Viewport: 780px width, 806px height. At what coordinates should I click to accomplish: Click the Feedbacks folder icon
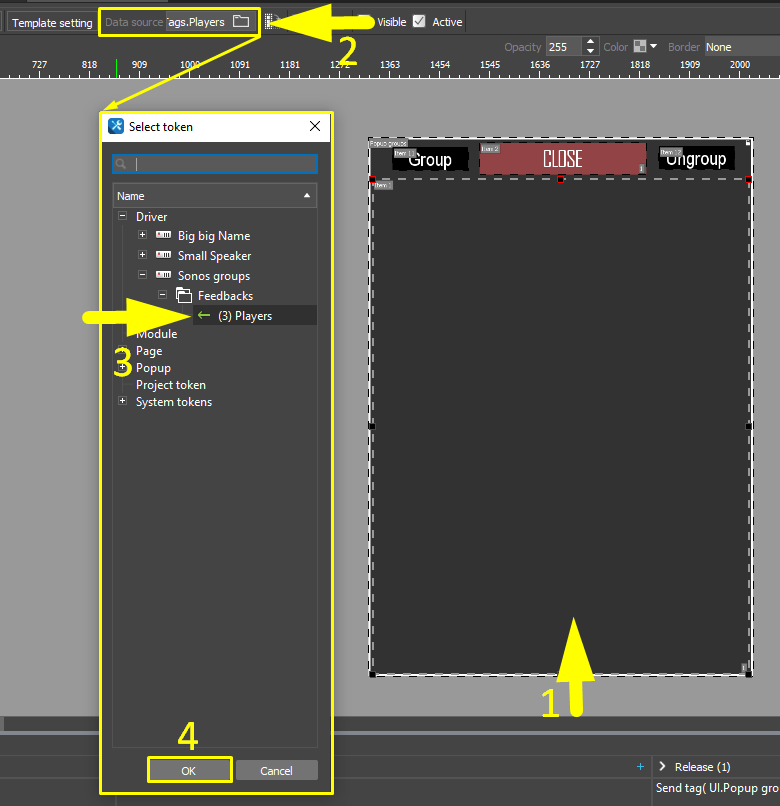[x=183, y=296]
